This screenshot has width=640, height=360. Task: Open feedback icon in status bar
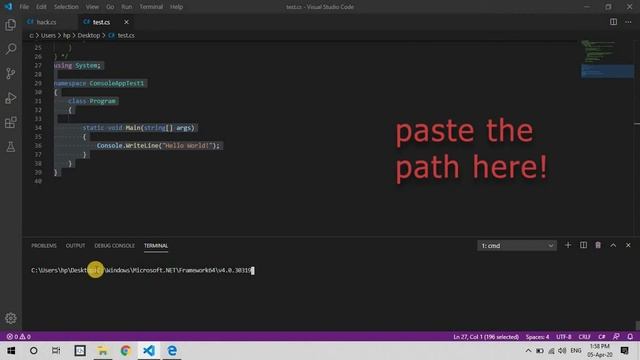[x=616, y=337]
